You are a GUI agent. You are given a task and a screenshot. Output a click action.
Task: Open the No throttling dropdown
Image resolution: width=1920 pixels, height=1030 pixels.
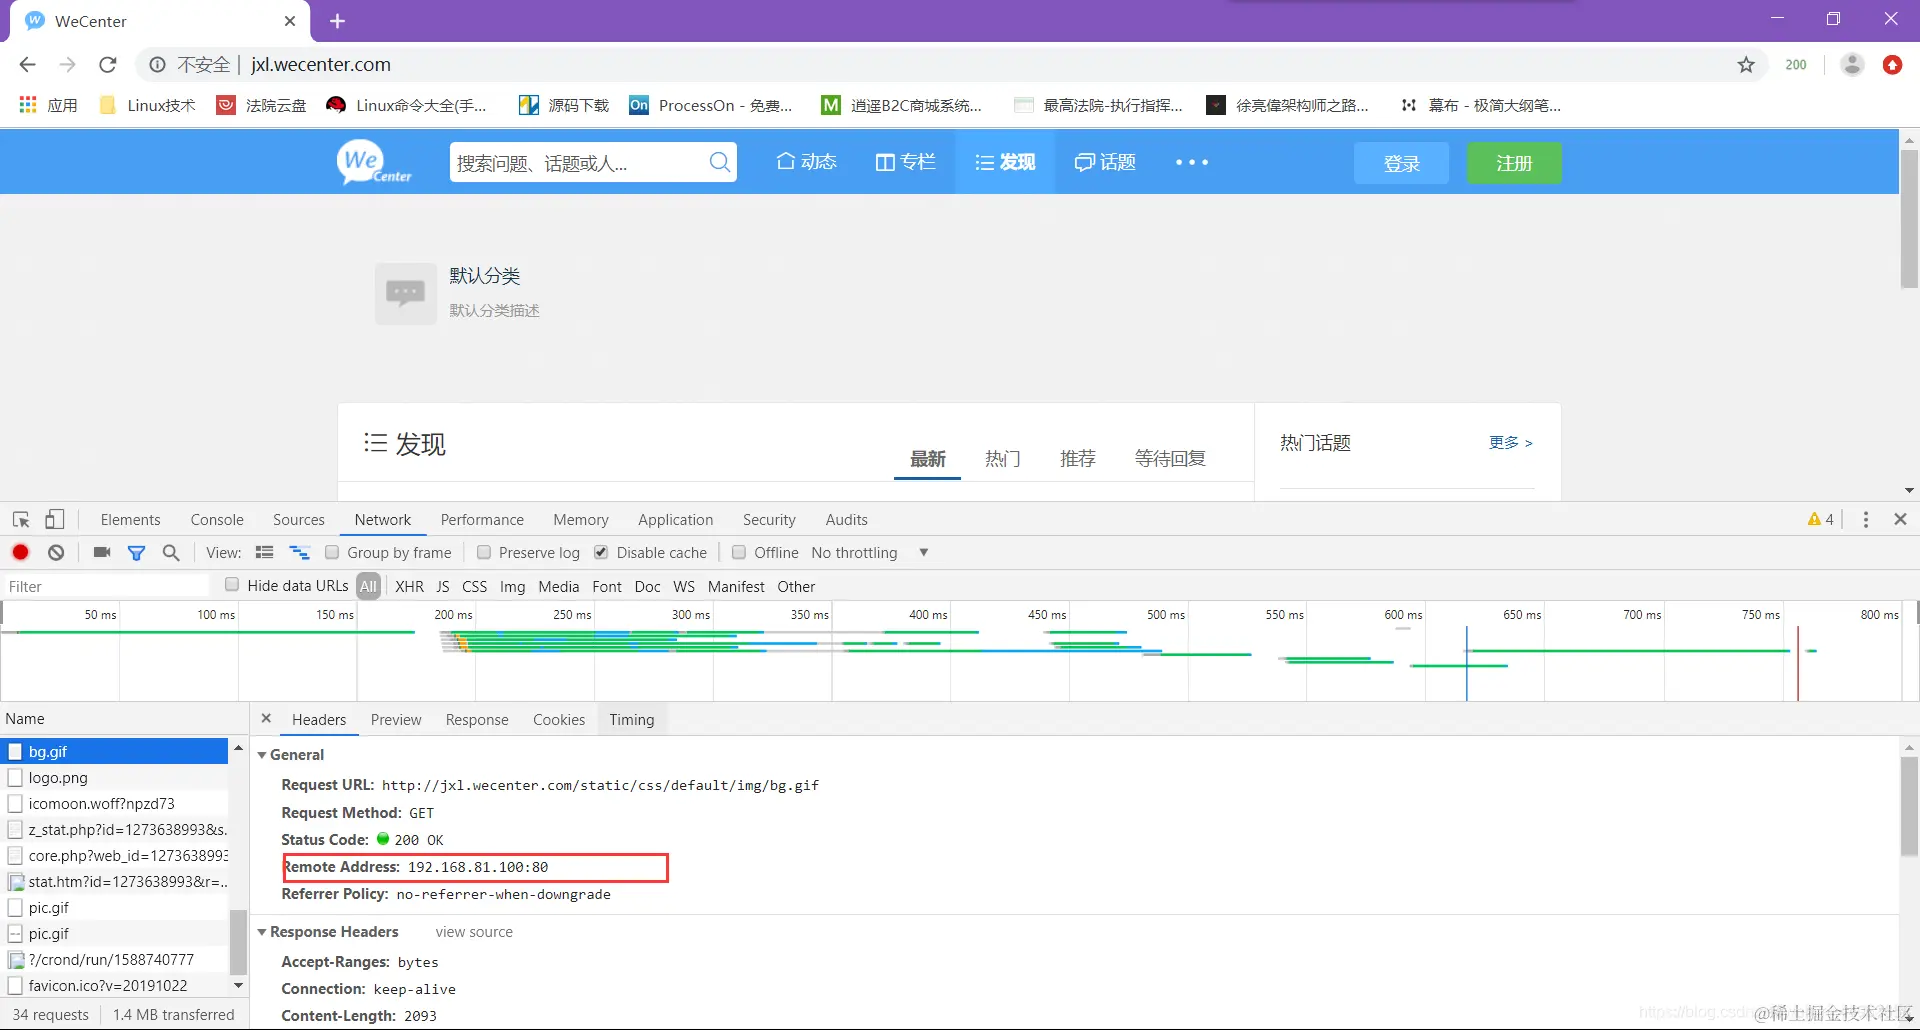[x=869, y=552]
